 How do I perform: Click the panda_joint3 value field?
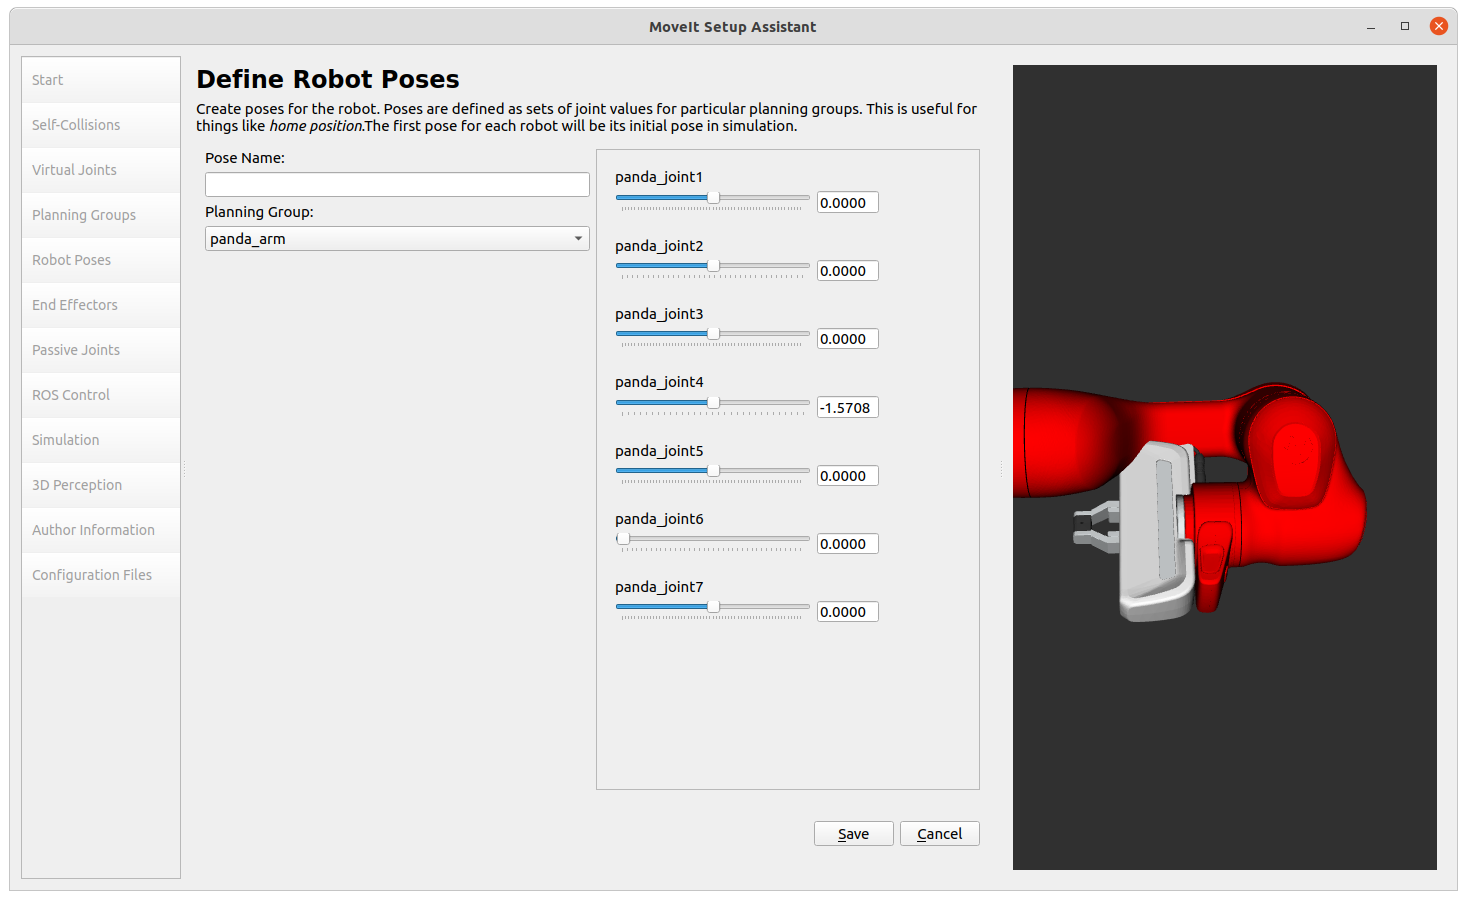[848, 339]
